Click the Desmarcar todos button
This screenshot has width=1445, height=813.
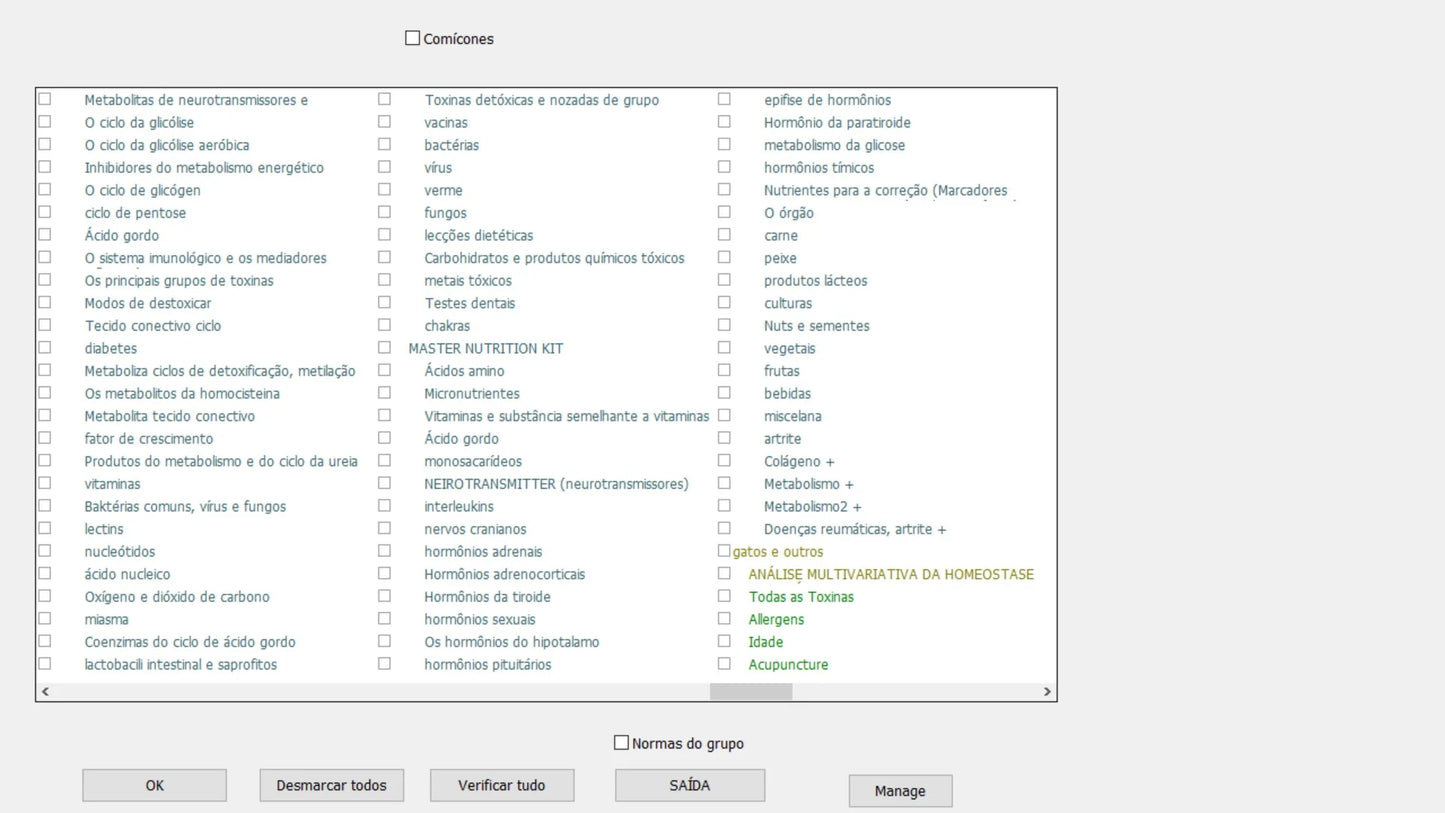click(x=331, y=785)
